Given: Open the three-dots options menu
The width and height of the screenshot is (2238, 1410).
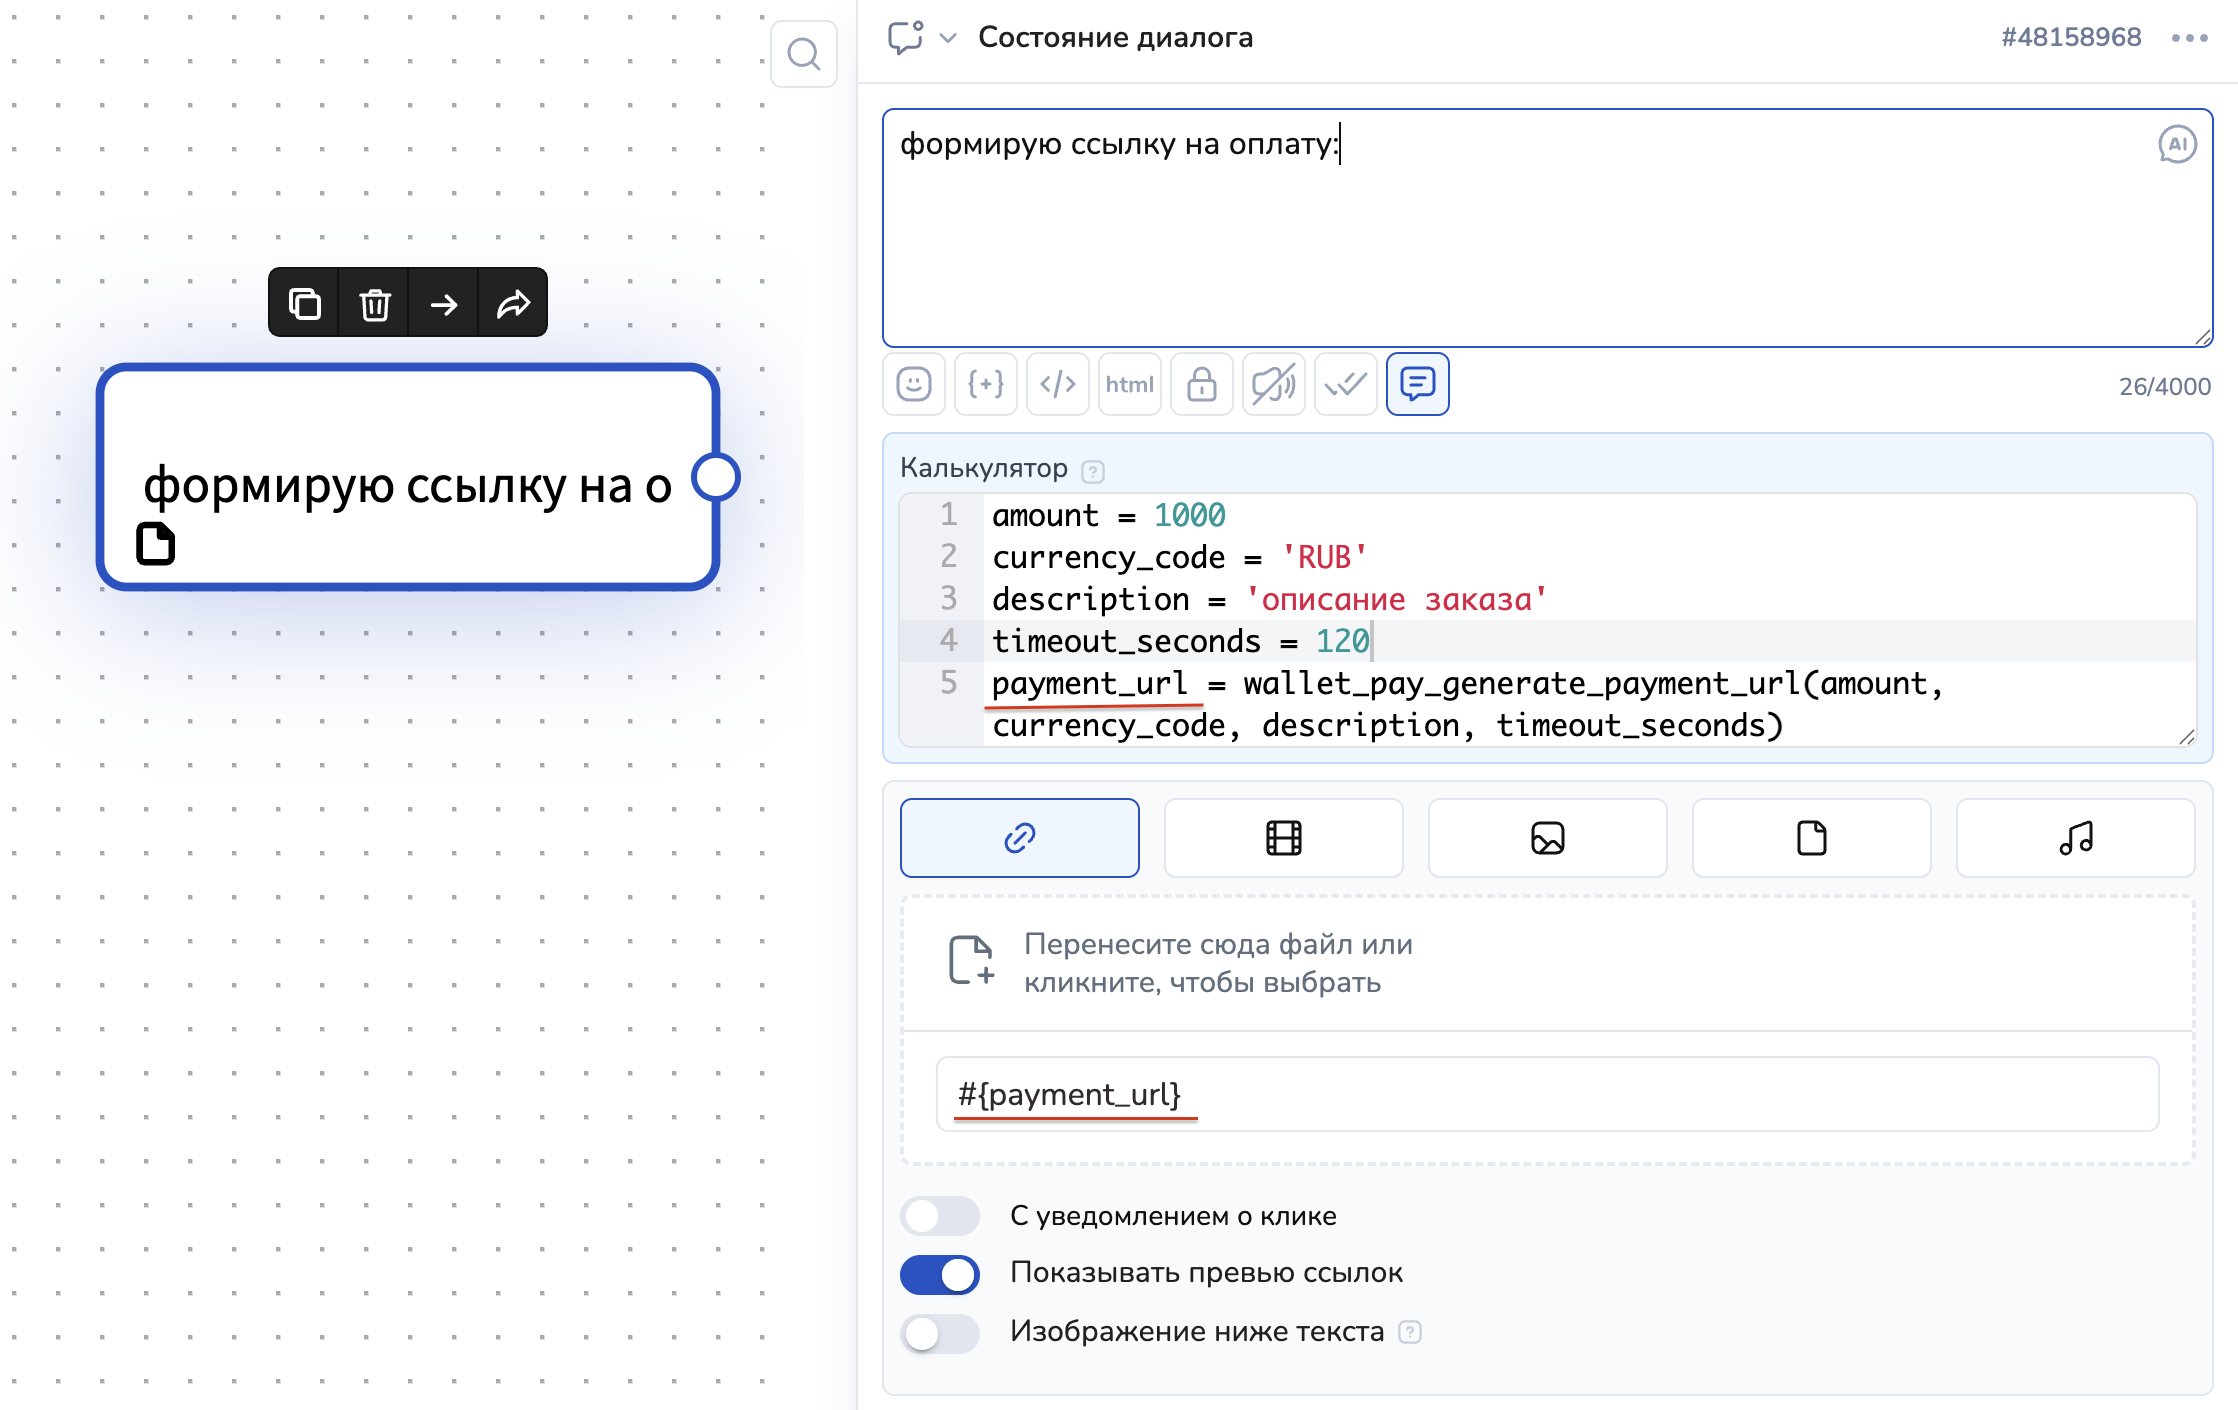Looking at the screenshot, I should 2188,38.
